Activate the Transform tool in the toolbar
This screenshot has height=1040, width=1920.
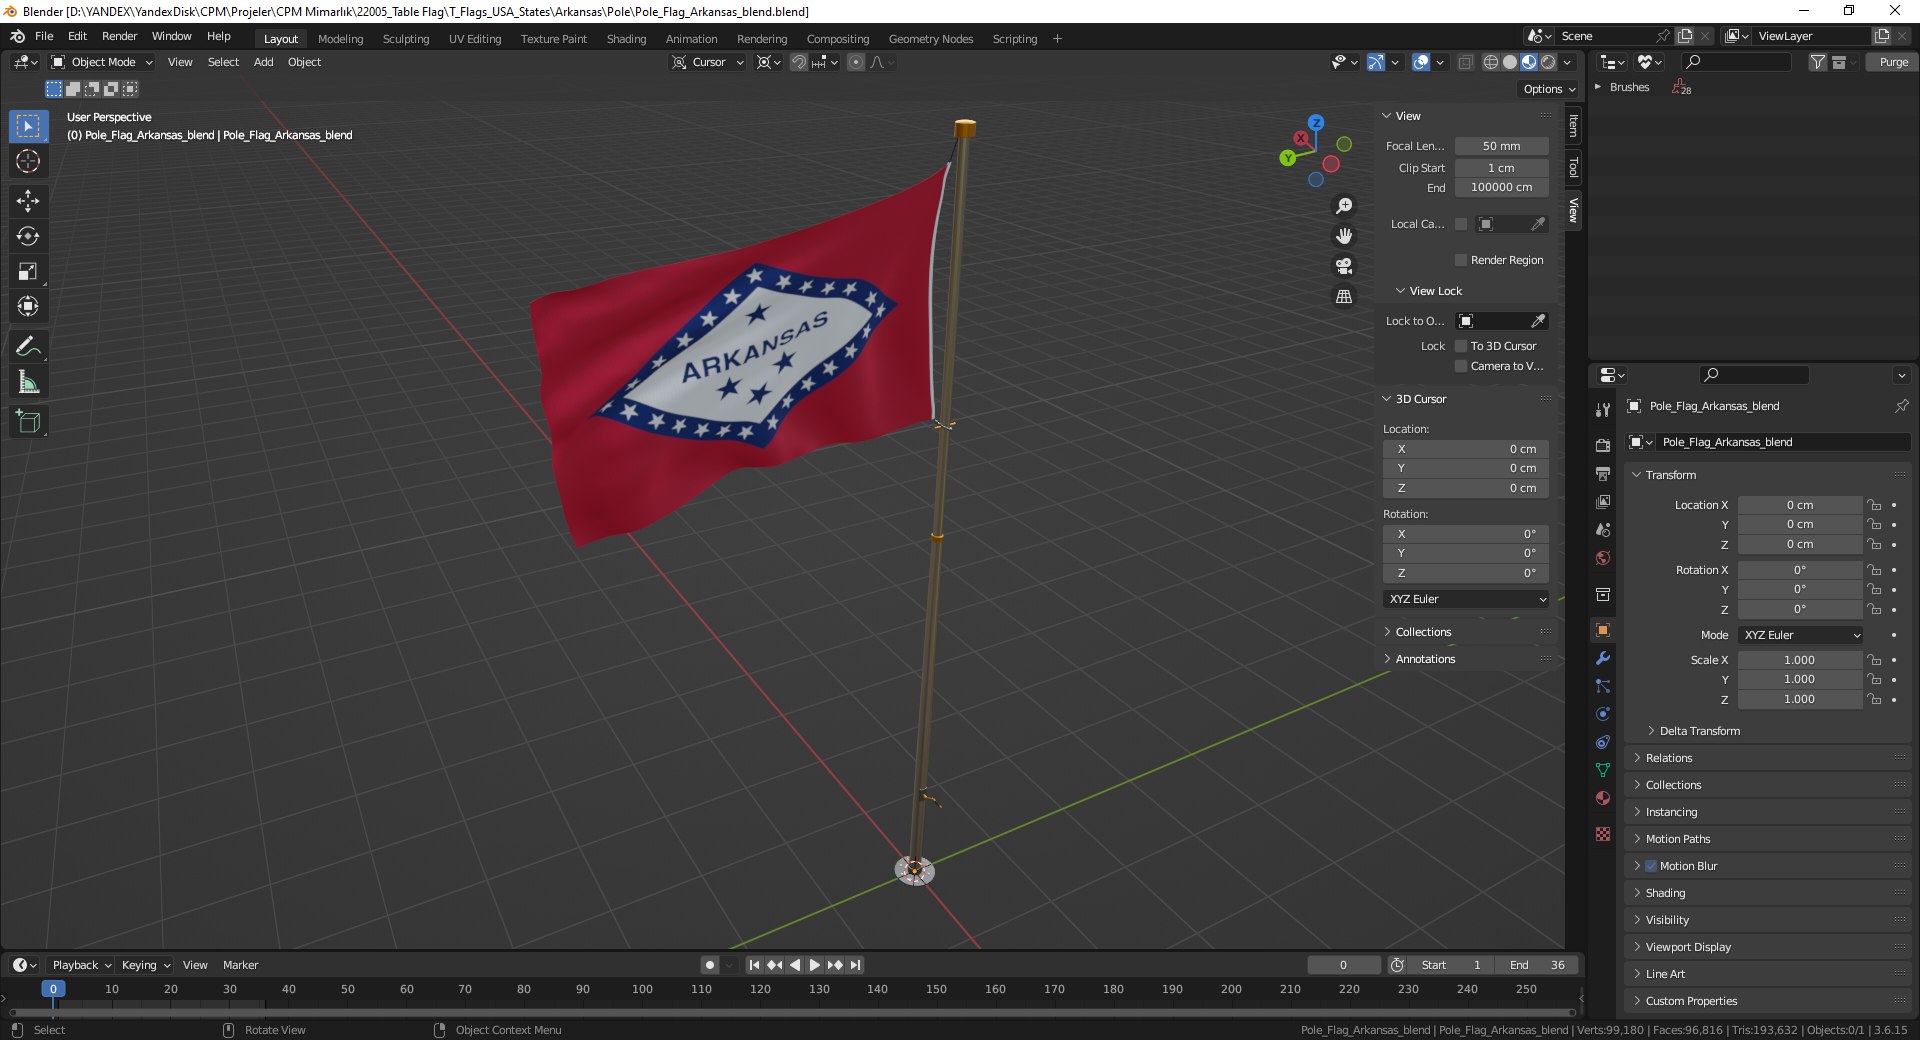[28, 306]
